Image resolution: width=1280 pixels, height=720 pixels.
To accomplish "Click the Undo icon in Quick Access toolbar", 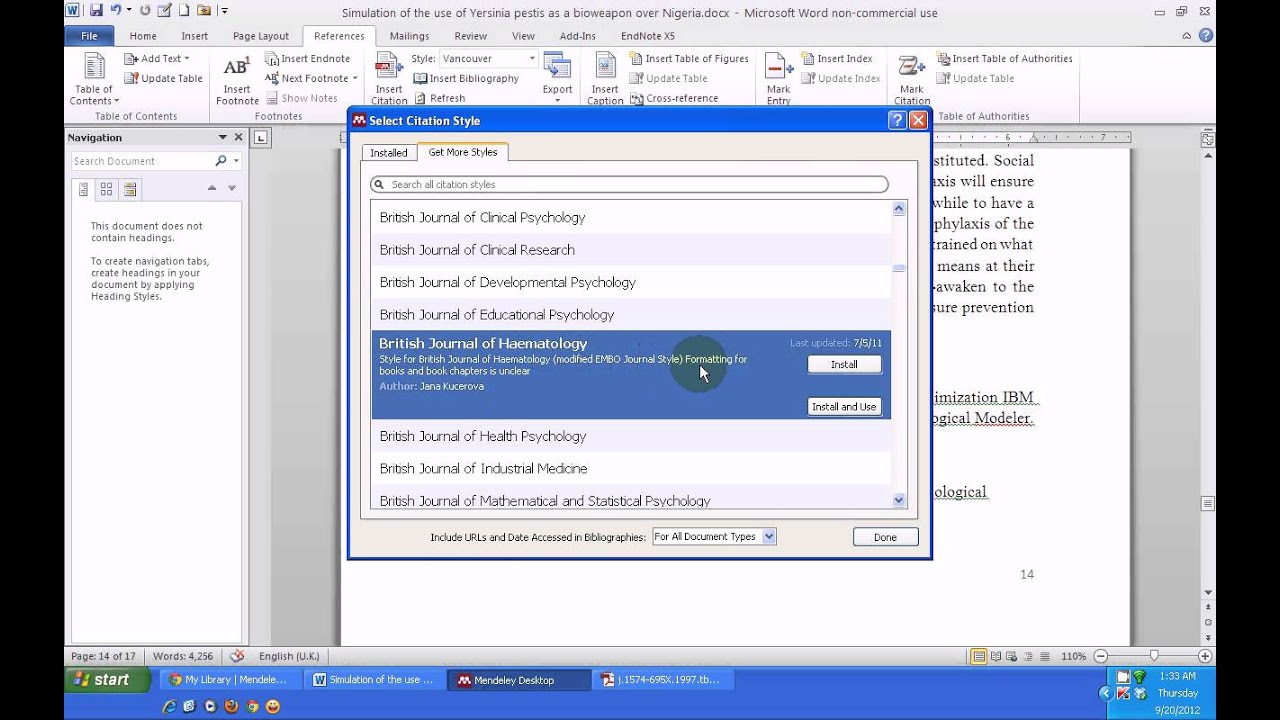I will pos(115,11).
